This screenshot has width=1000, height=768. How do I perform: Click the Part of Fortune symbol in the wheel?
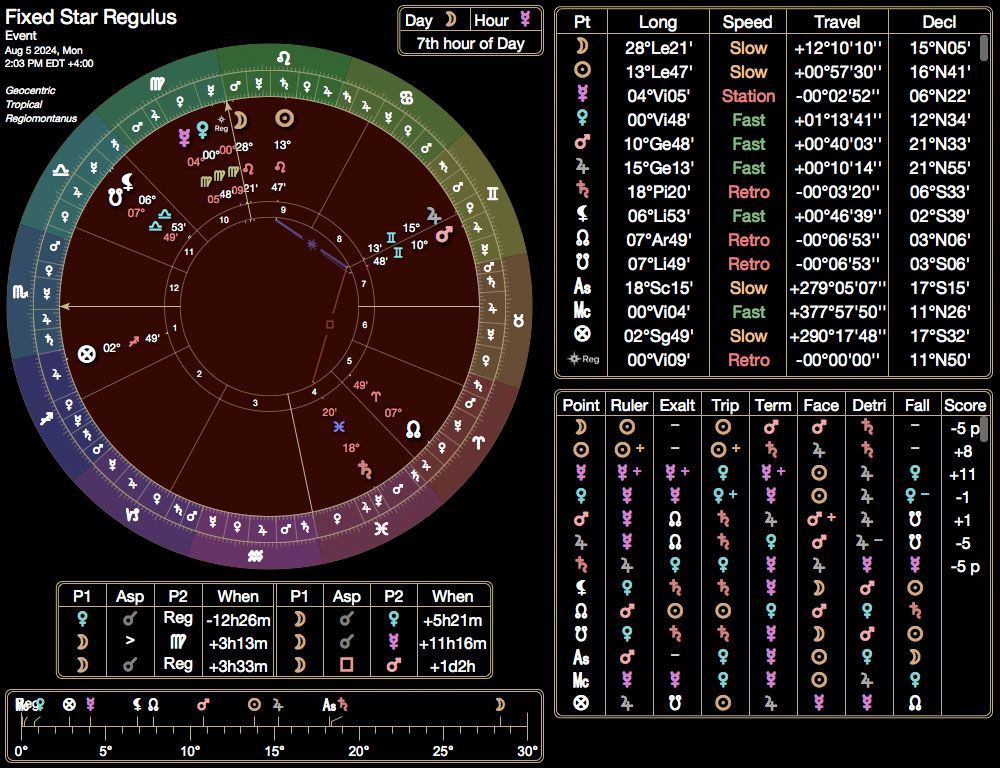click(86, 353)
